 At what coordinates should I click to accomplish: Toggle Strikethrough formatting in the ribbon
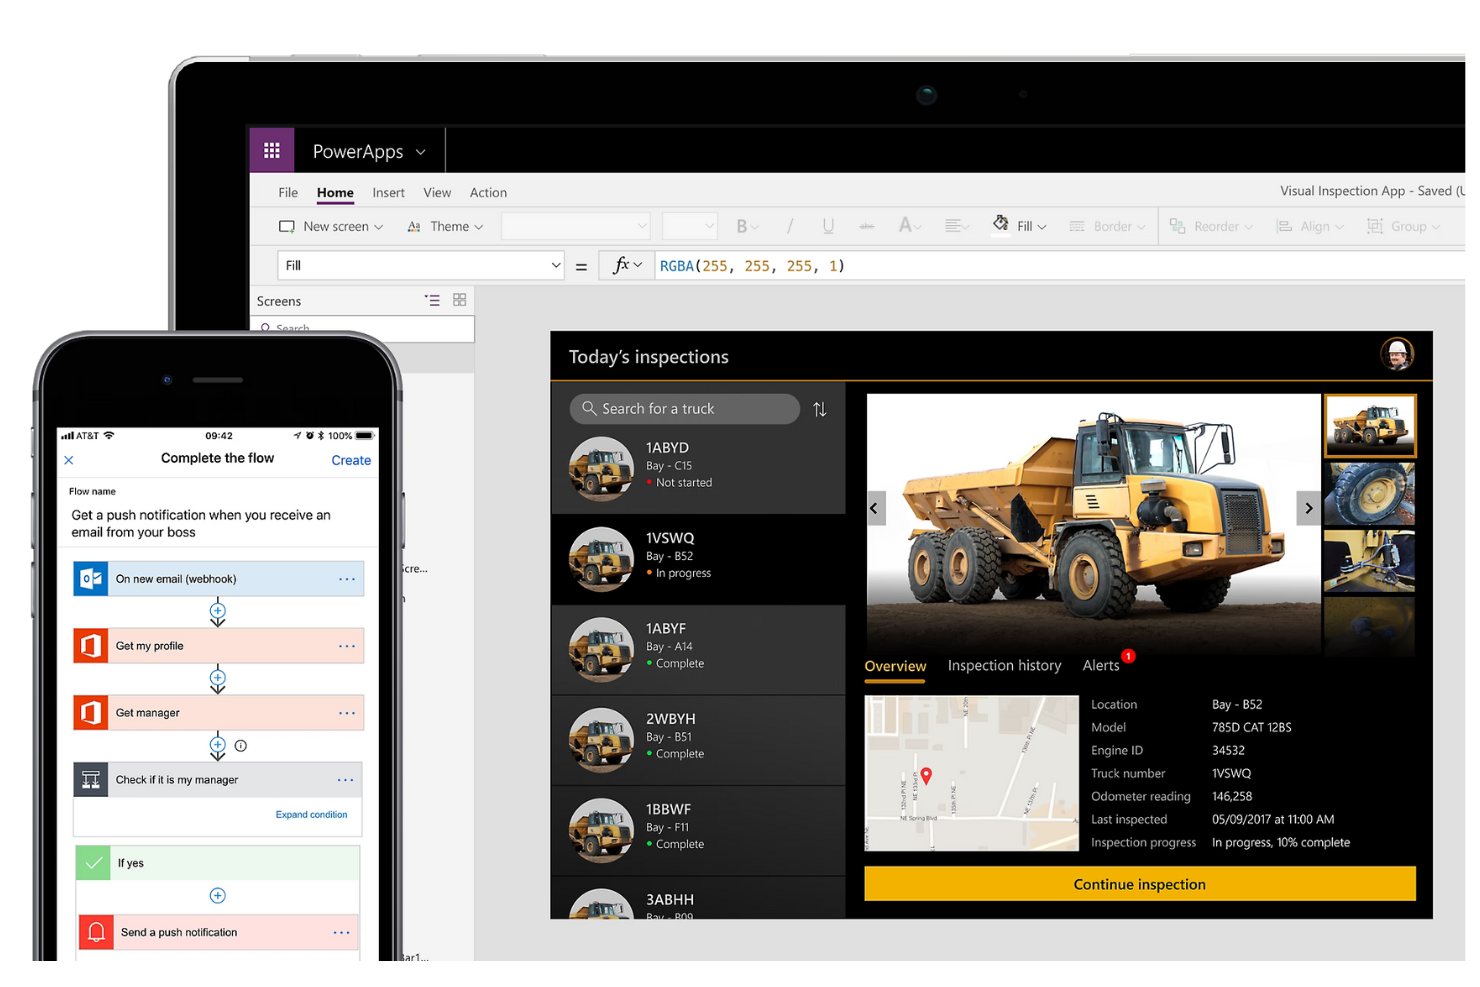(x=866, y=227)
